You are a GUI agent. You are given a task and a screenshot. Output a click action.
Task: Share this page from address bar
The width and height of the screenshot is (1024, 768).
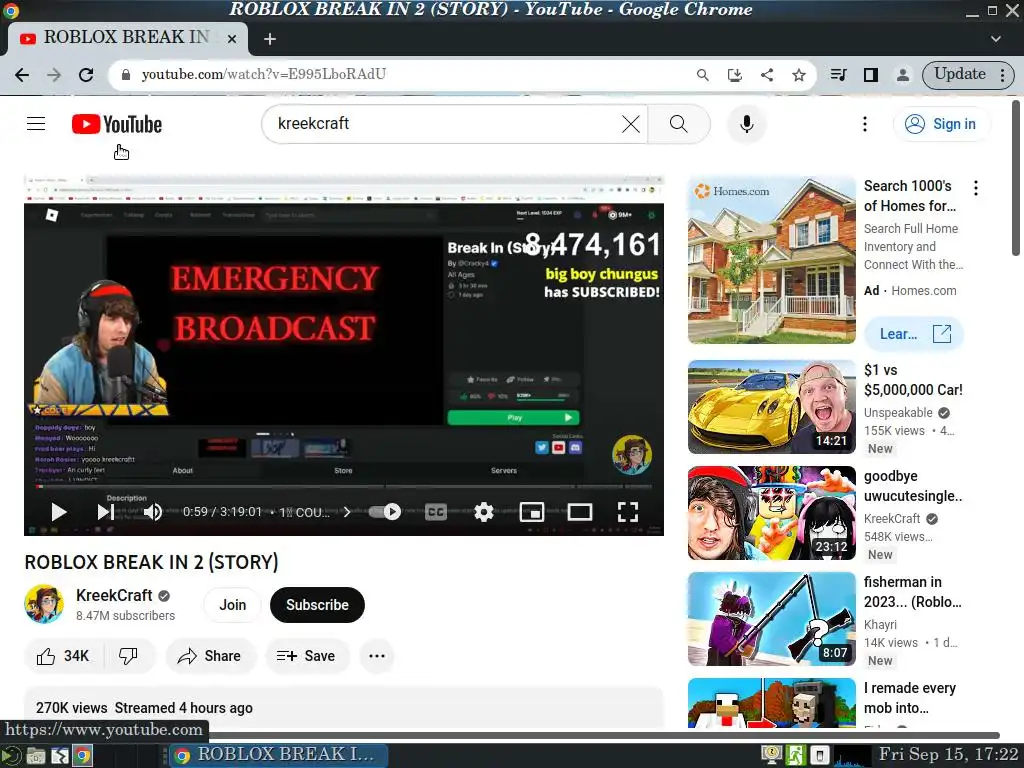(767, 74)
